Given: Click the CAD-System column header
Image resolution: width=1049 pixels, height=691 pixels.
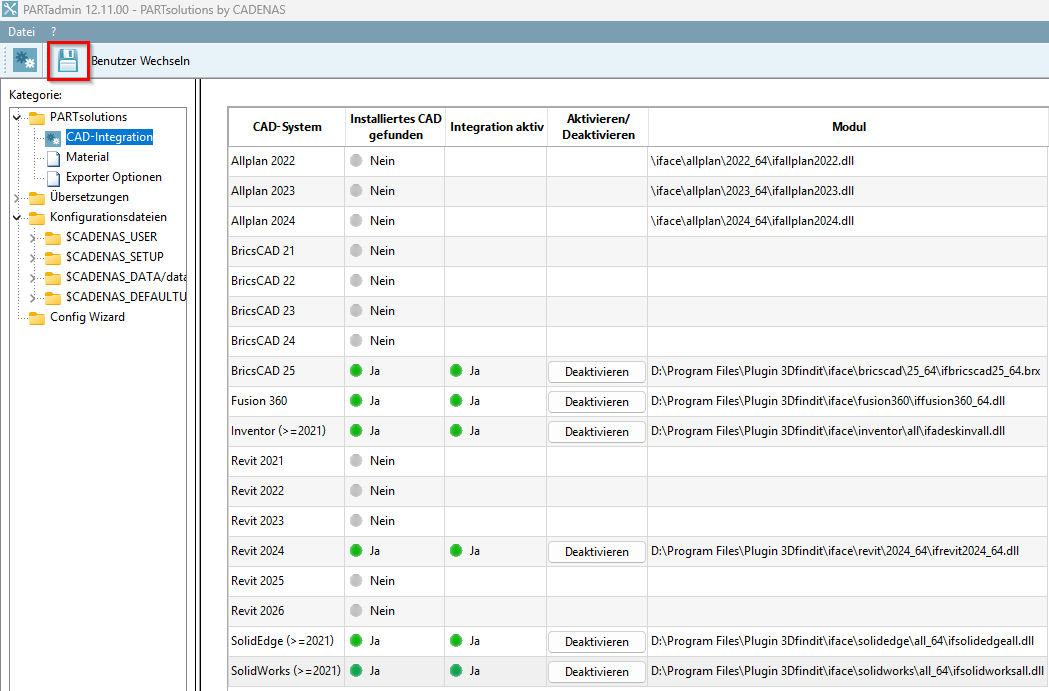Looking at the screenshot, I should point(286,127).
